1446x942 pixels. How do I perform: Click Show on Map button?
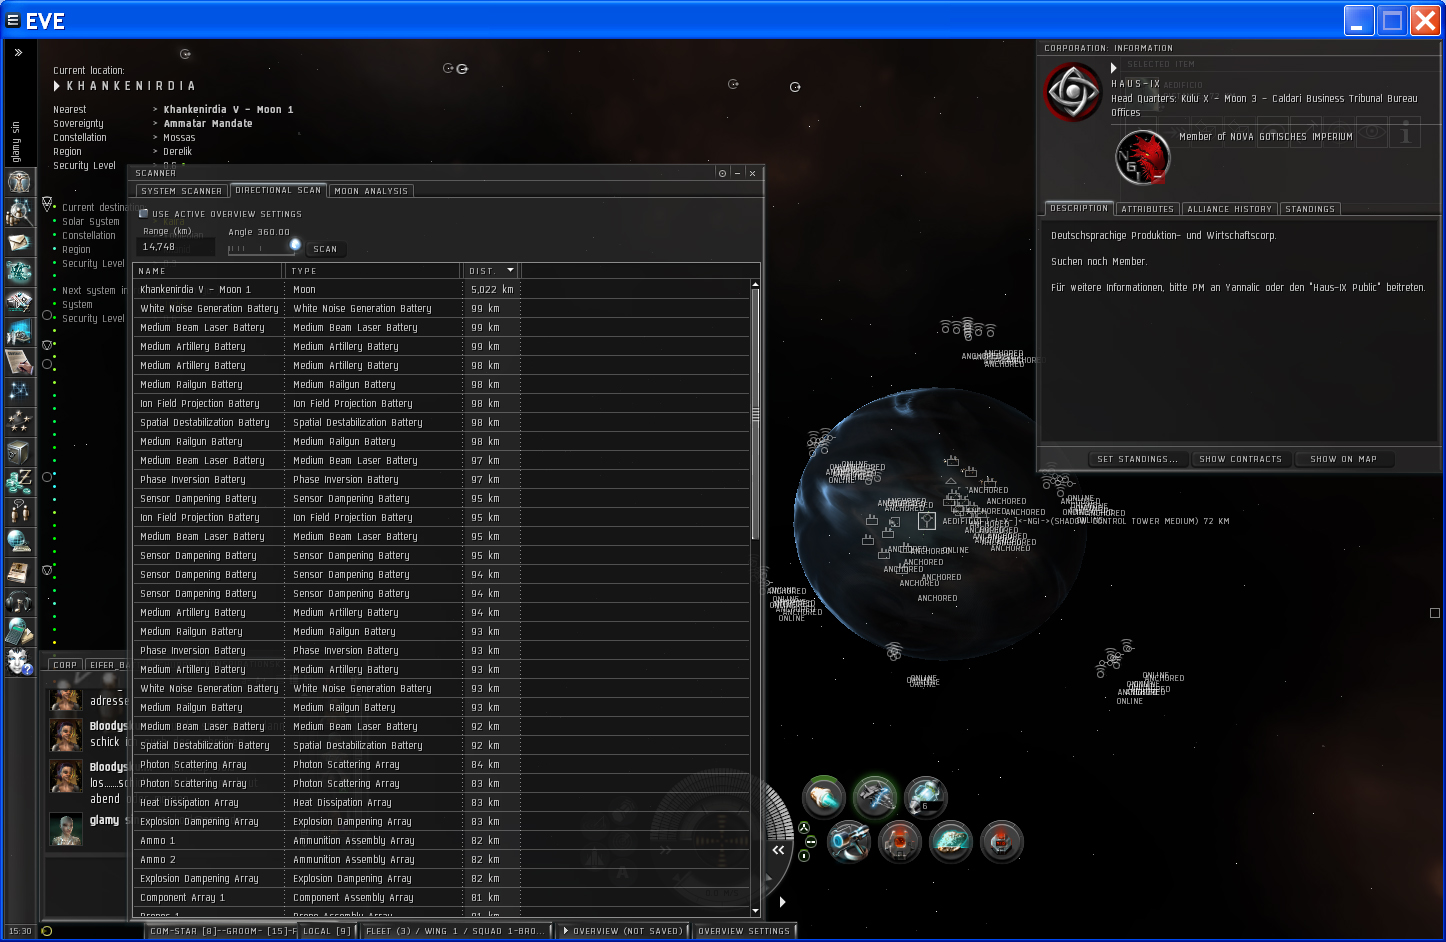point(1343,459)
